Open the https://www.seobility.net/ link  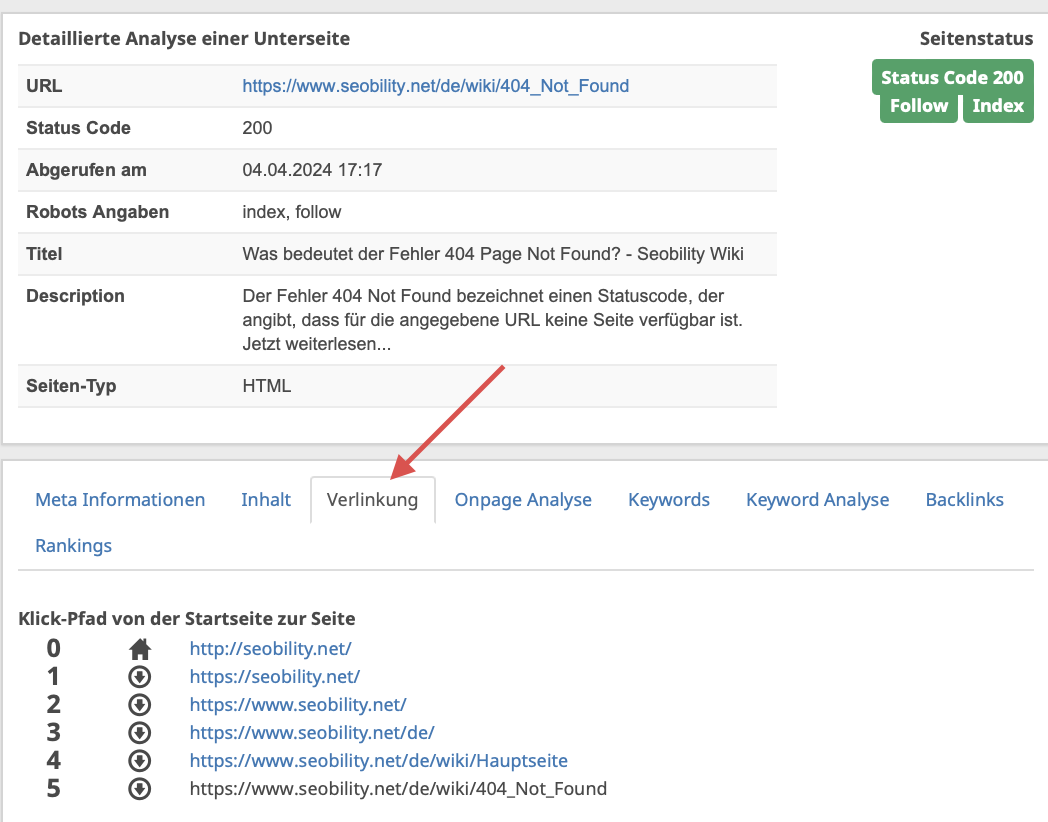(x=298, y=705)
